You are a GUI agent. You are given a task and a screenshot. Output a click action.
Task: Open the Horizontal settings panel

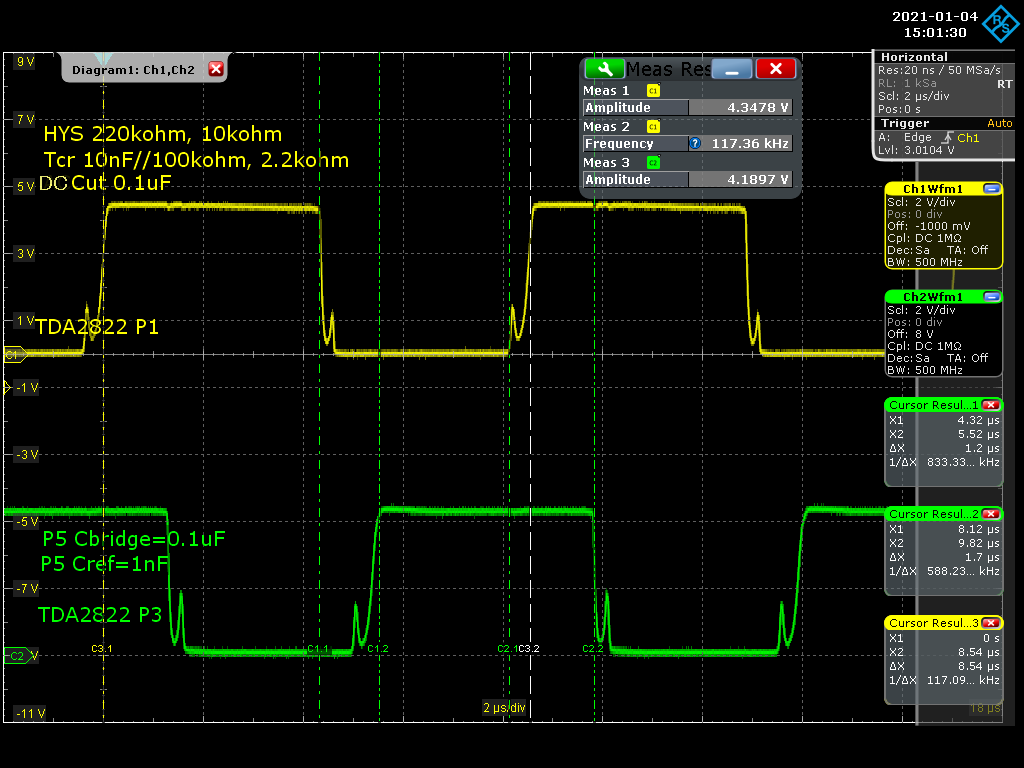click(914, 57)
